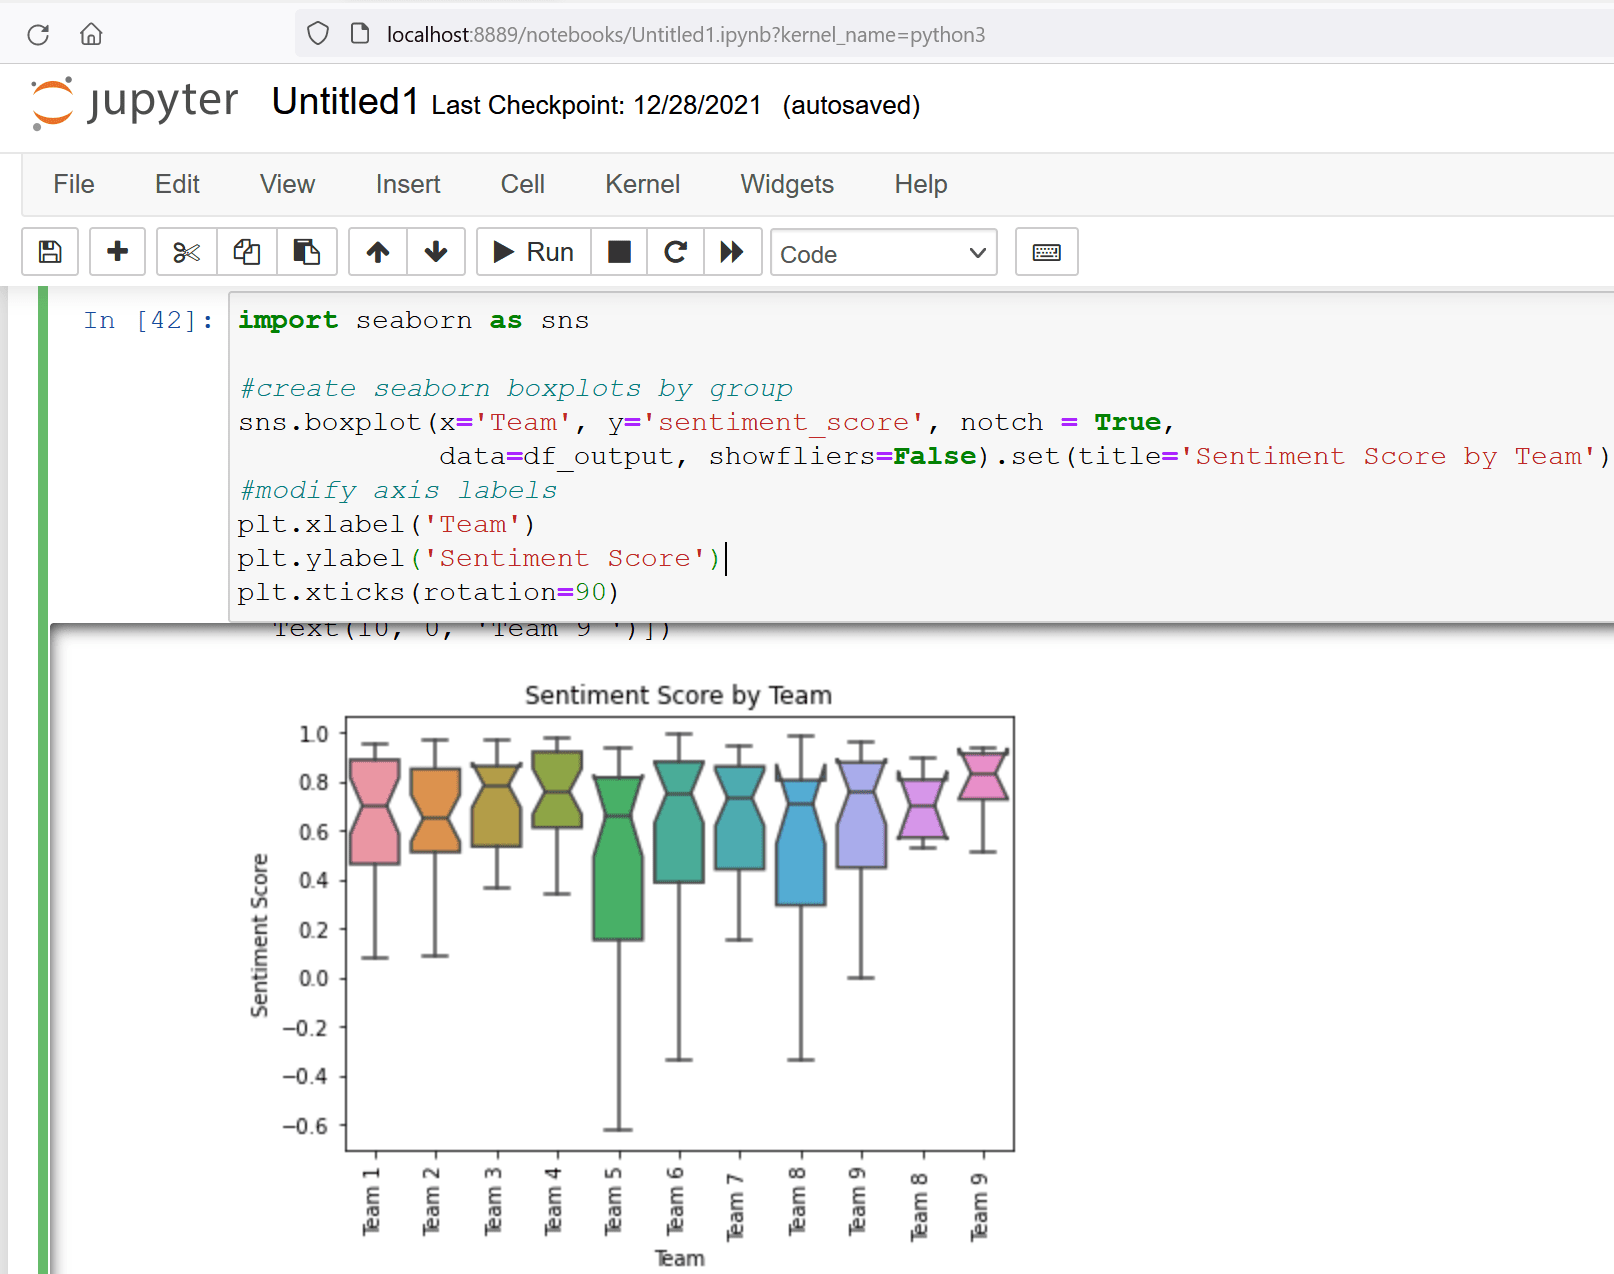Run the current cell

pos(532,252)
